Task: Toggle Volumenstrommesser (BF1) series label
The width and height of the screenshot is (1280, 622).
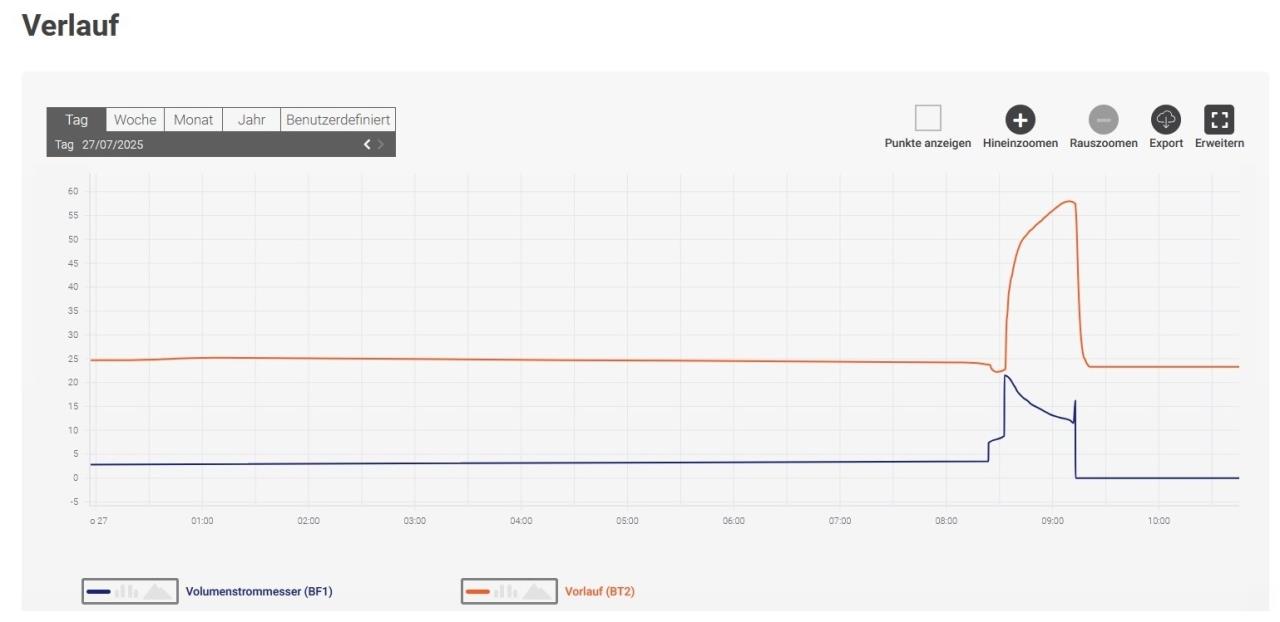Action: (259, 592)
